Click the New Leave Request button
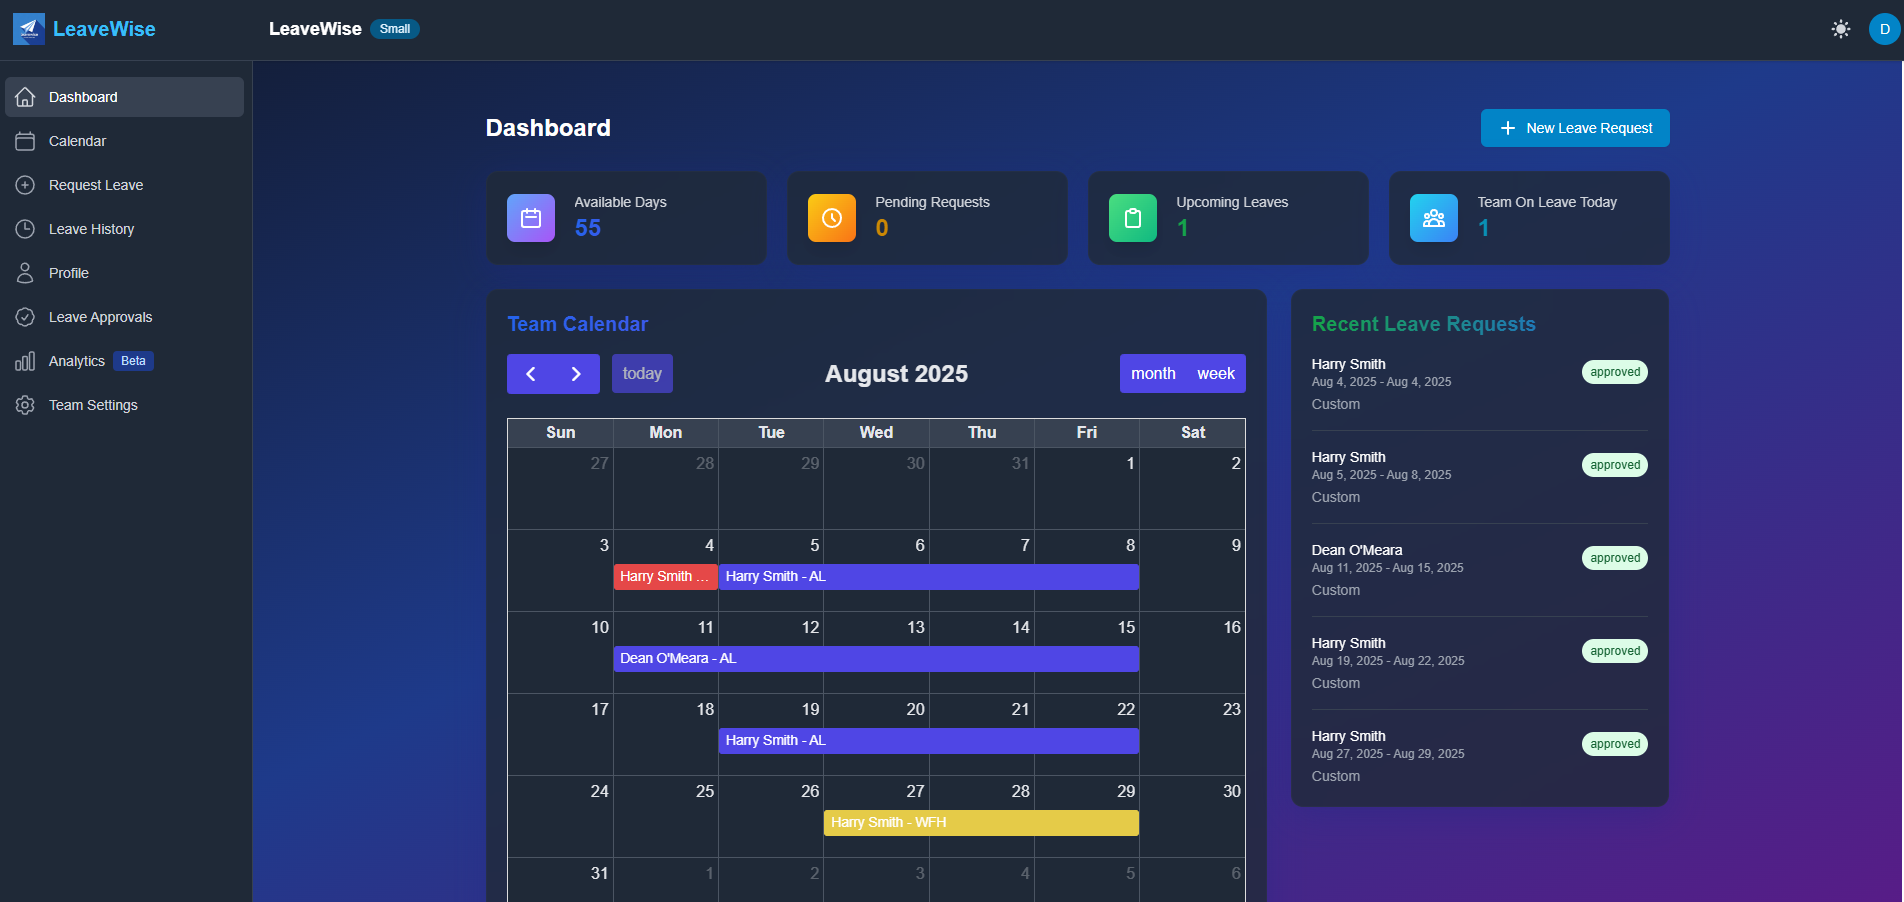 click(x=1575, y=128)
